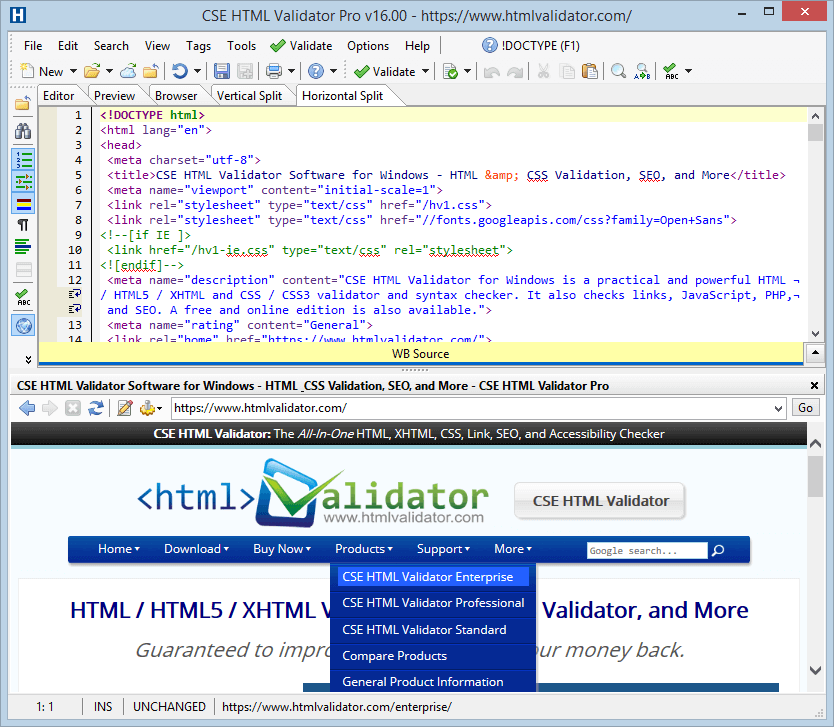The image size is (834, 727).
Task: Switch to the Browser tab
Action: click(176, 96)
